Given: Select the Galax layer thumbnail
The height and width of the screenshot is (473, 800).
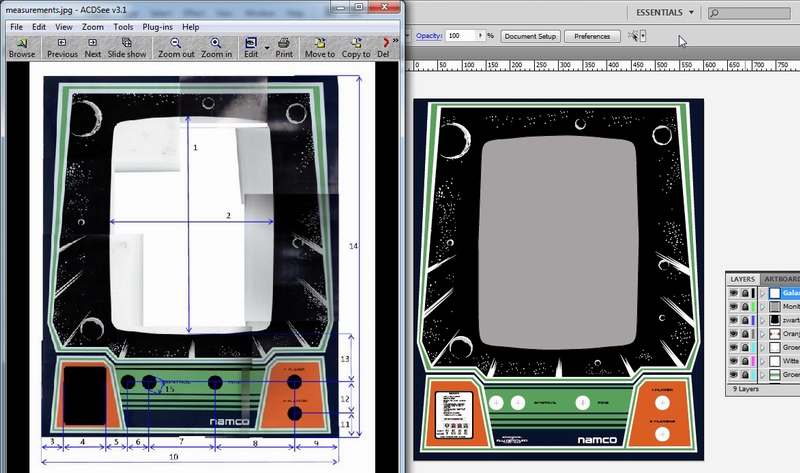Looking at the screenshot, I should [774, 293].
